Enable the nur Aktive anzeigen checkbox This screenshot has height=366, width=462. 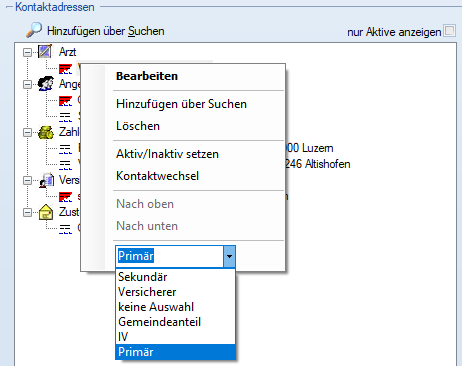click(x=449, y=31)
